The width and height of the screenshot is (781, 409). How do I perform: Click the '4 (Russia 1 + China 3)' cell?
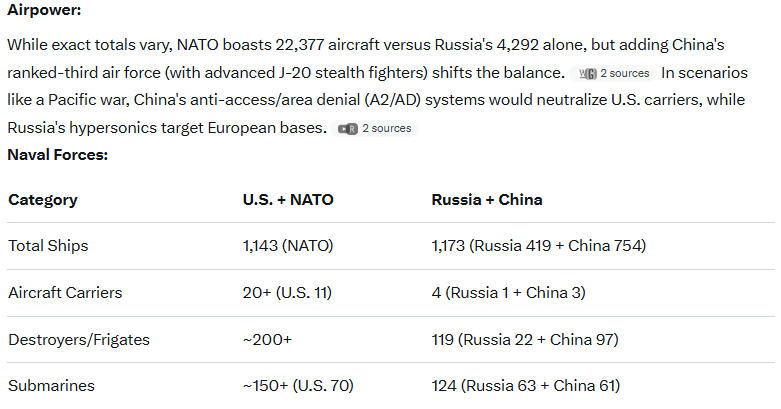[x=508, y=293]
